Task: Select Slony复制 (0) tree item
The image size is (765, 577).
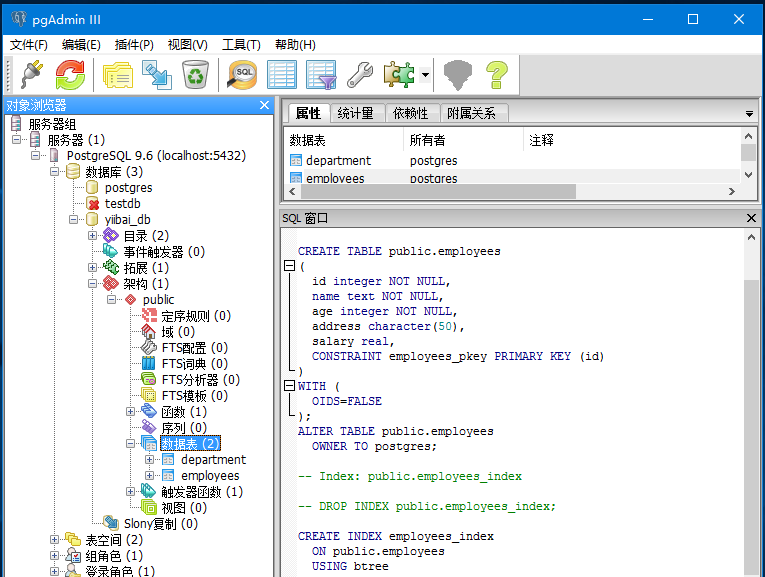Action: [161, 524]
